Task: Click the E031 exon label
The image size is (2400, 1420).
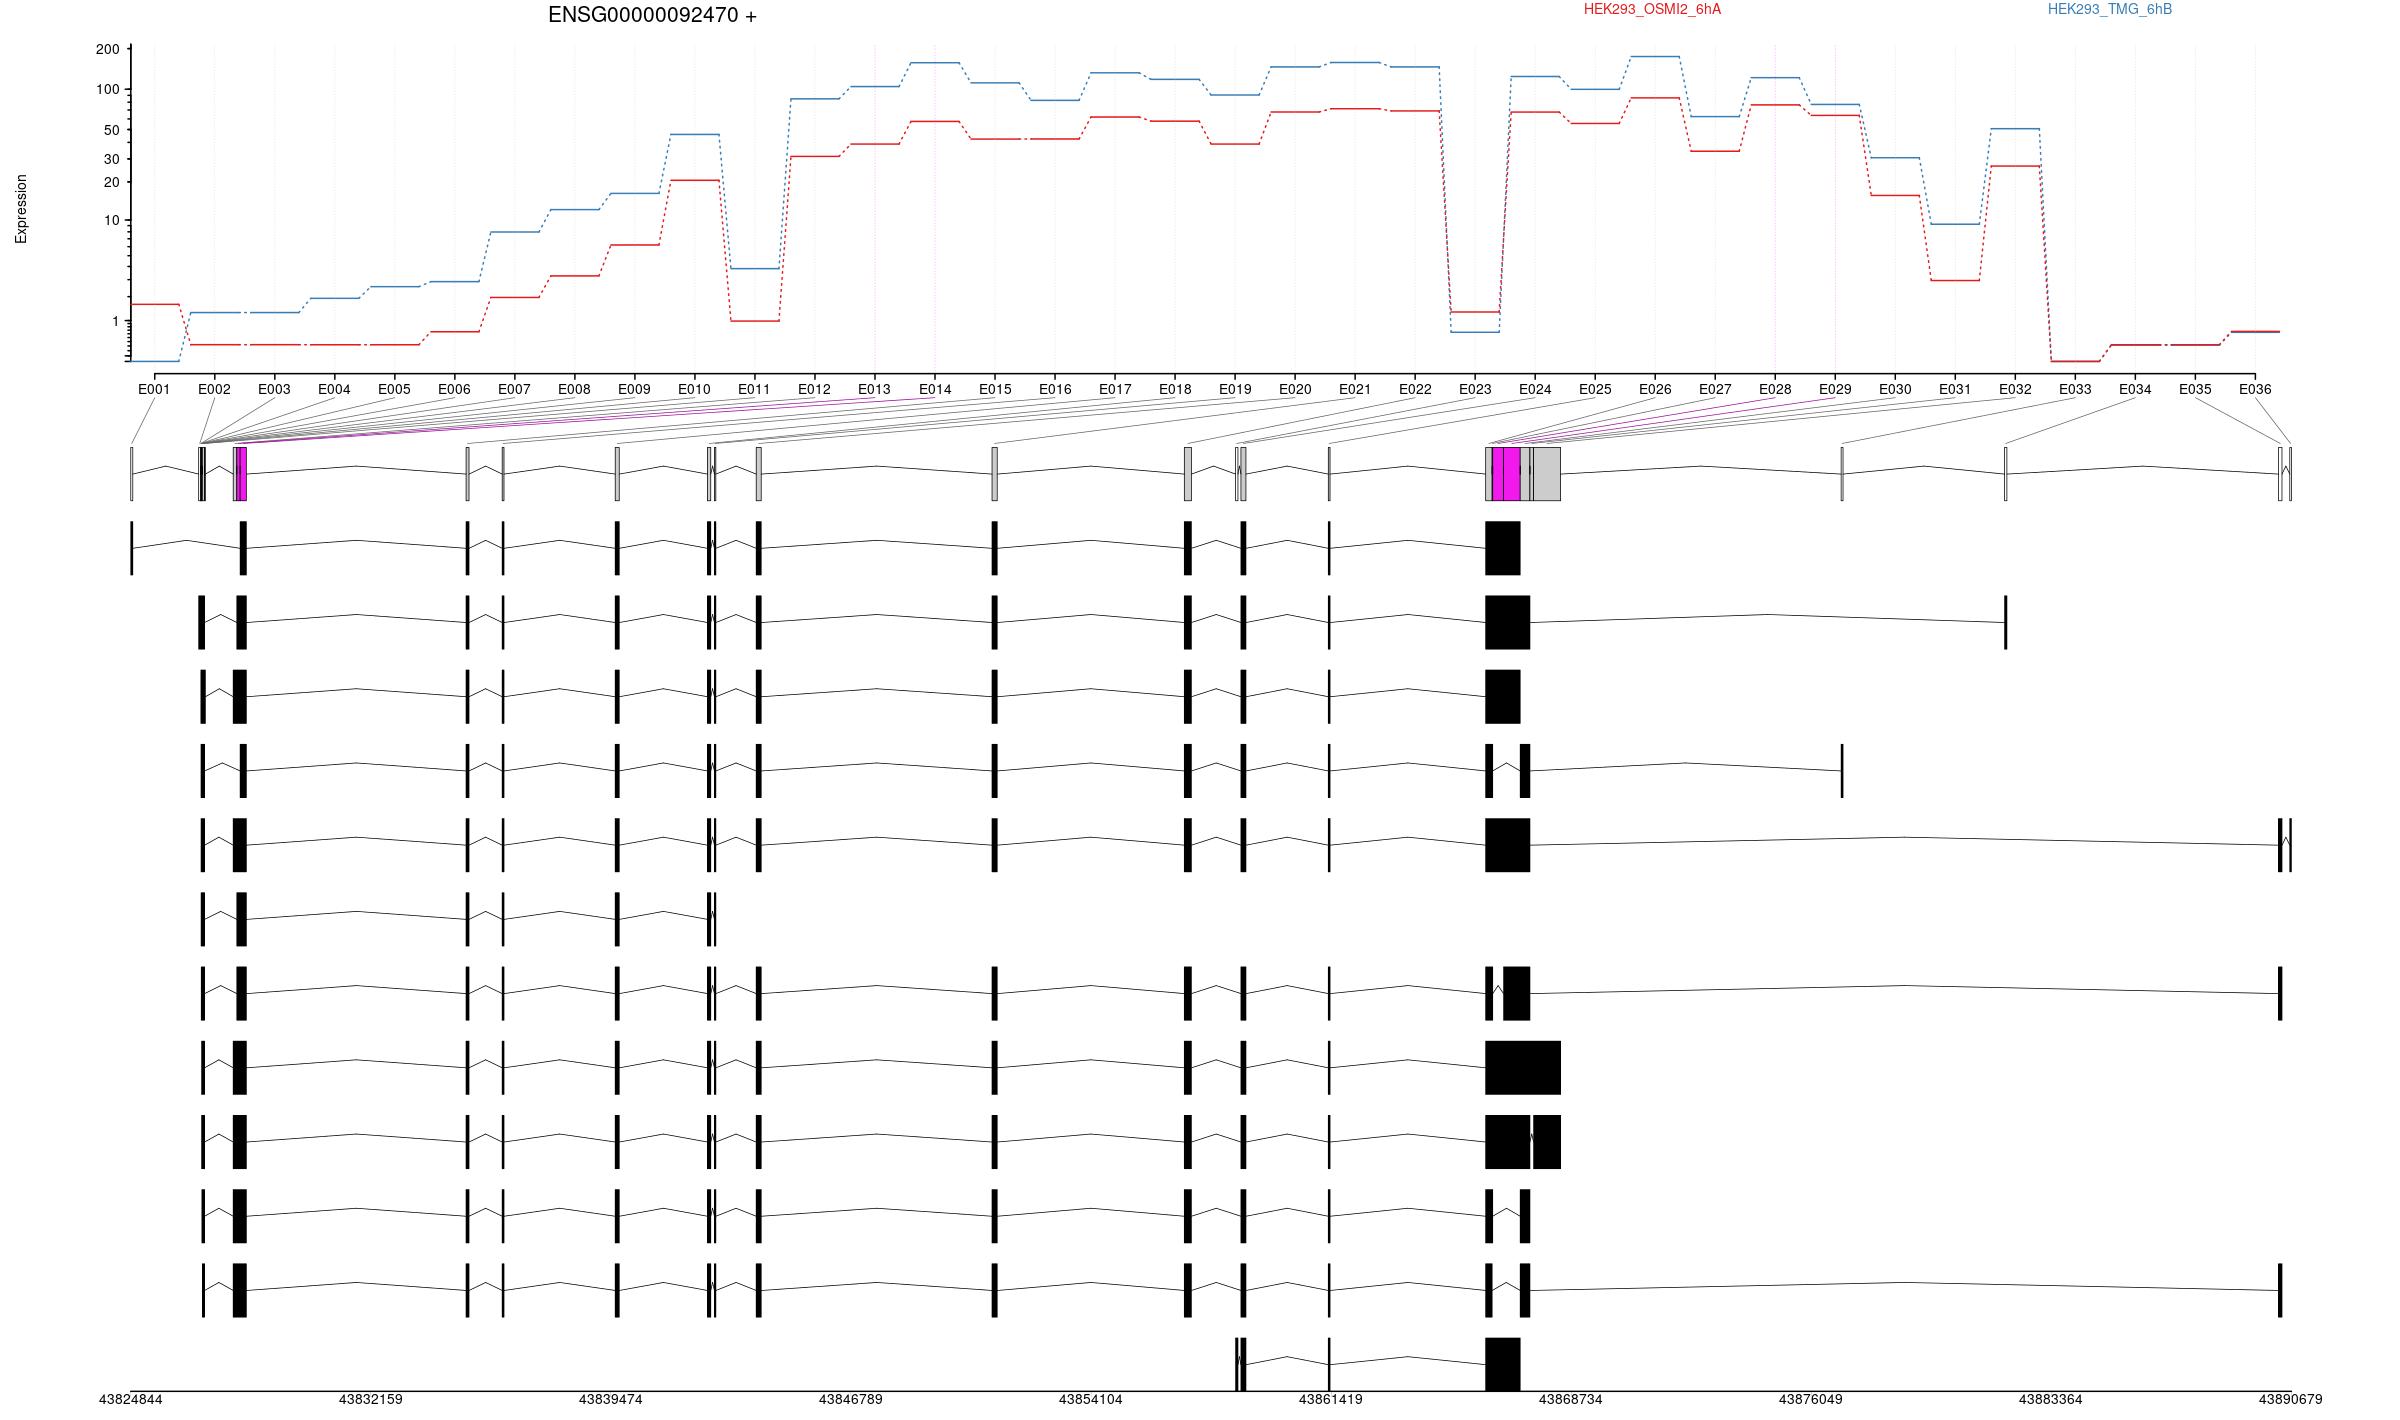Action: (1955, 389)
